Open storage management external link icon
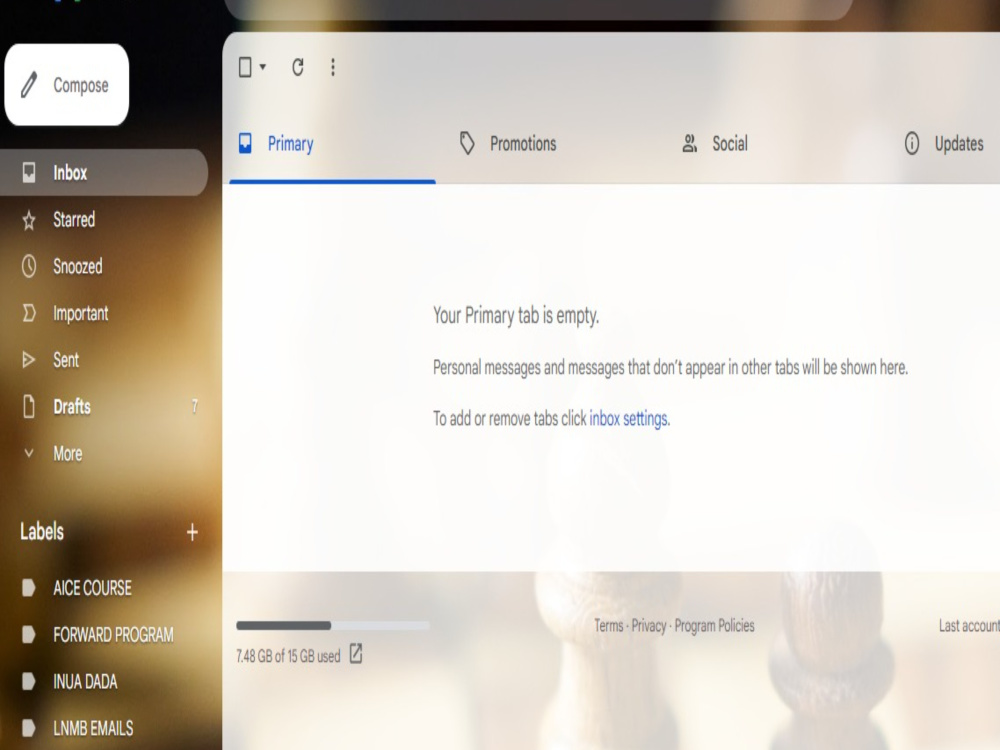The image size is (1000, 750). [356, 654]
